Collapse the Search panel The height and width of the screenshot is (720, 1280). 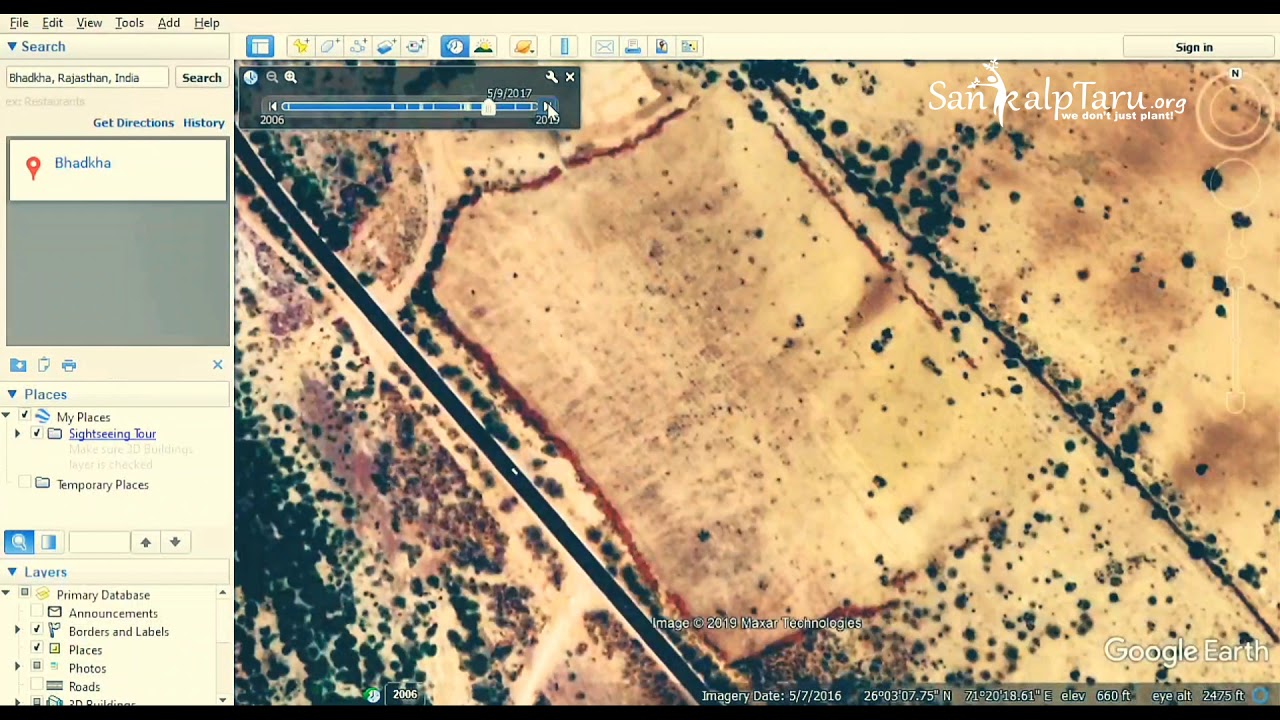click(12, 46)
